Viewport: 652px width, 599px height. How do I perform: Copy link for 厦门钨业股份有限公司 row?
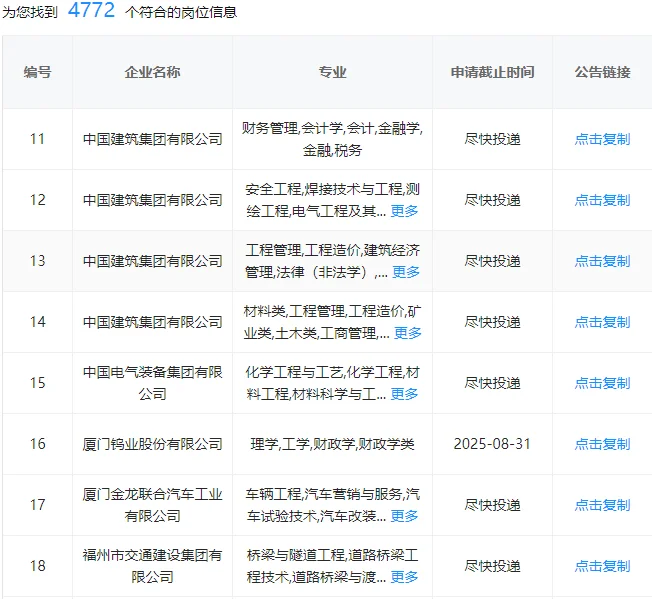tap(602, 444)
